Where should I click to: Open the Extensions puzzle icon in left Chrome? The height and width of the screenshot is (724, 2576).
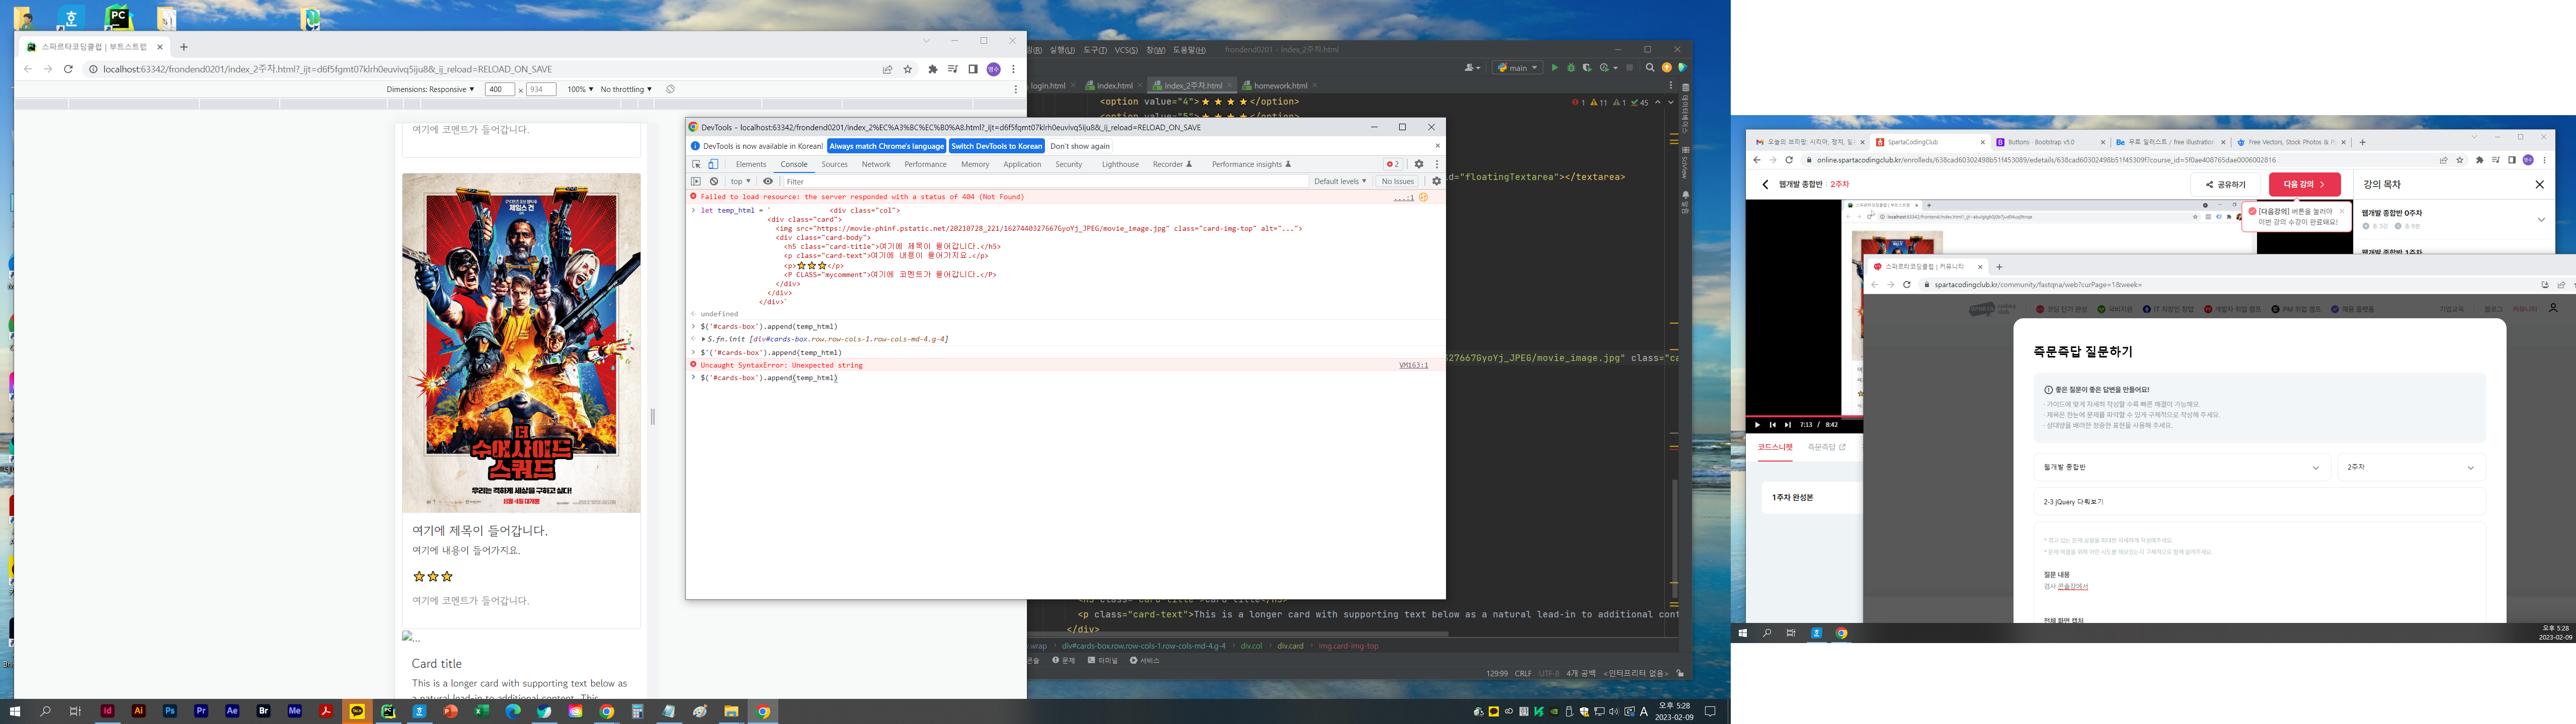[x=933, y=69]
